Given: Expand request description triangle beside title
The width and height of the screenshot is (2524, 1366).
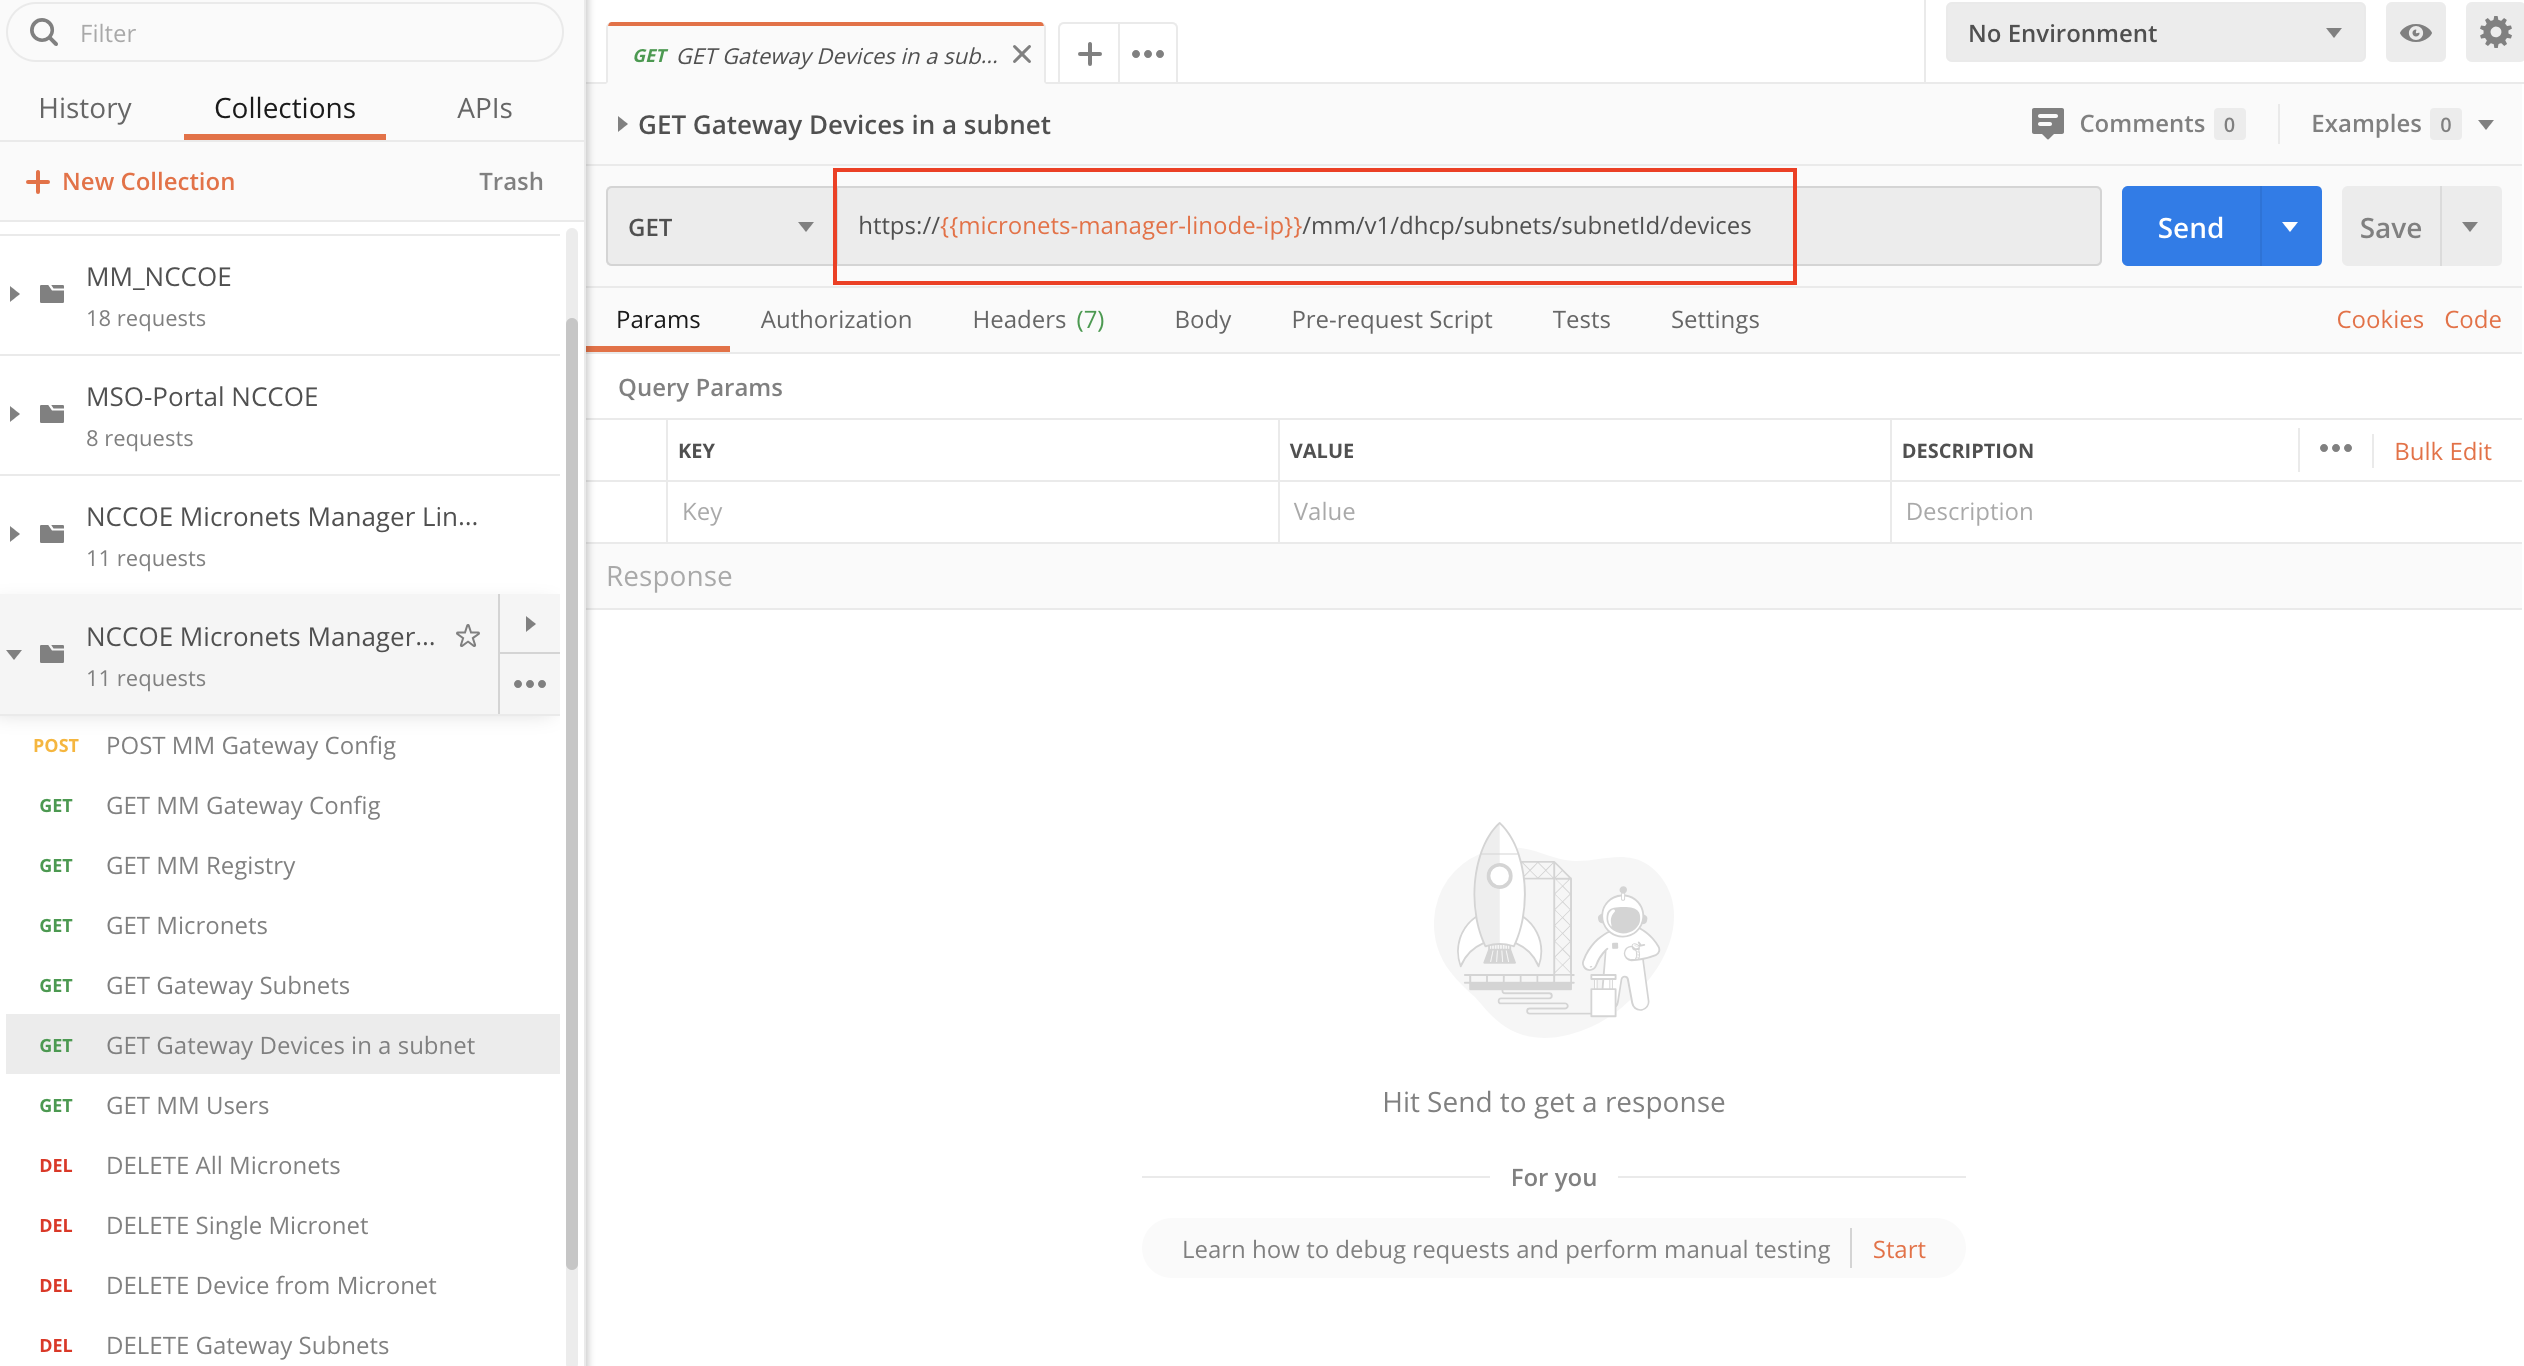Looking at the screenshot, I should coord(621,124).
